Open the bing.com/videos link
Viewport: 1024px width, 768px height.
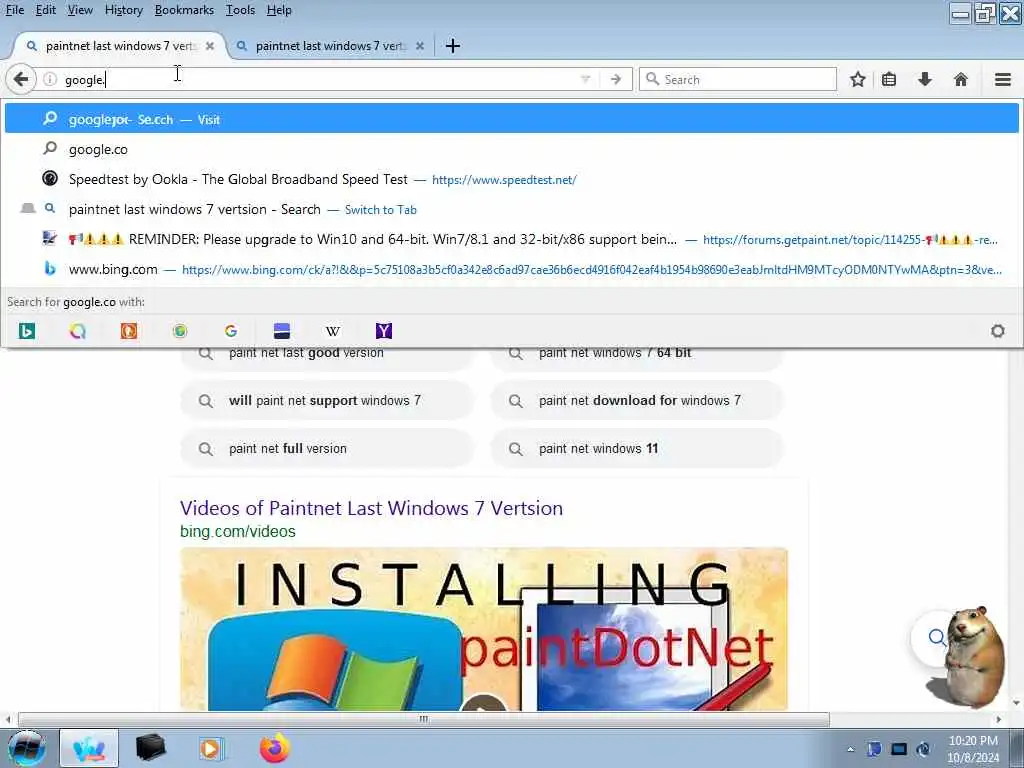coord(238,532)
